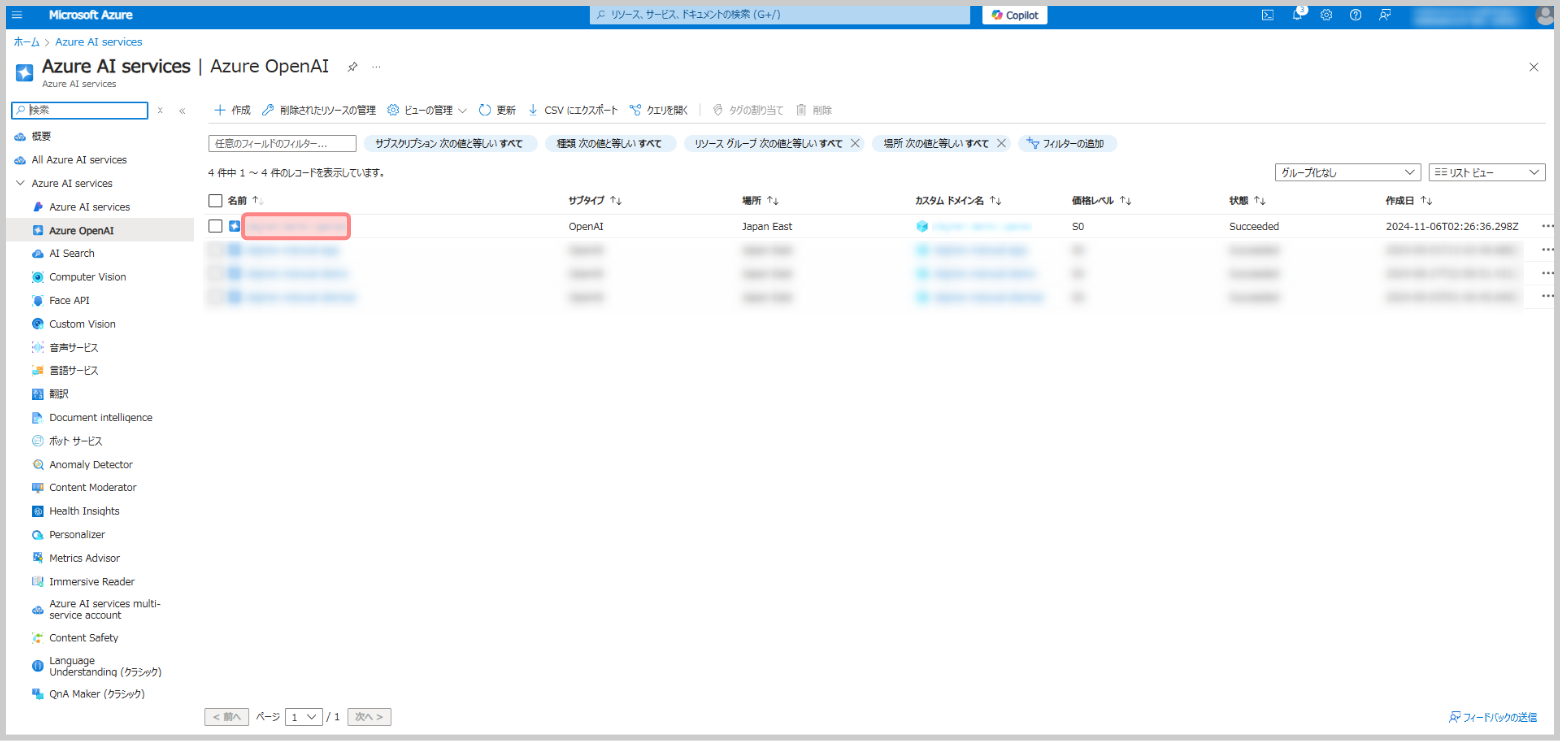Remove the リソース グループ filter with X
The image size is (1560, 741).
[x=855, y=144]
